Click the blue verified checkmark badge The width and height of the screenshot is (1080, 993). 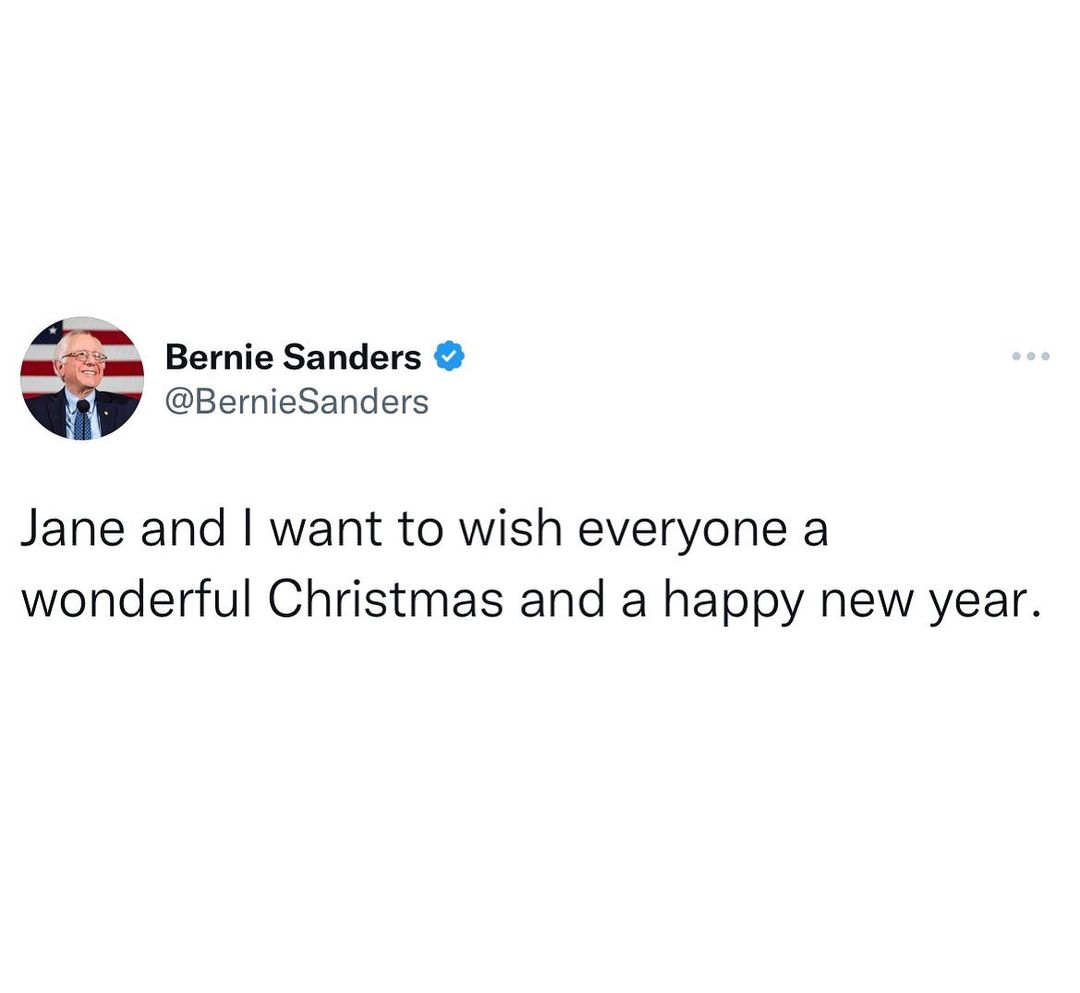pos(449,356)
